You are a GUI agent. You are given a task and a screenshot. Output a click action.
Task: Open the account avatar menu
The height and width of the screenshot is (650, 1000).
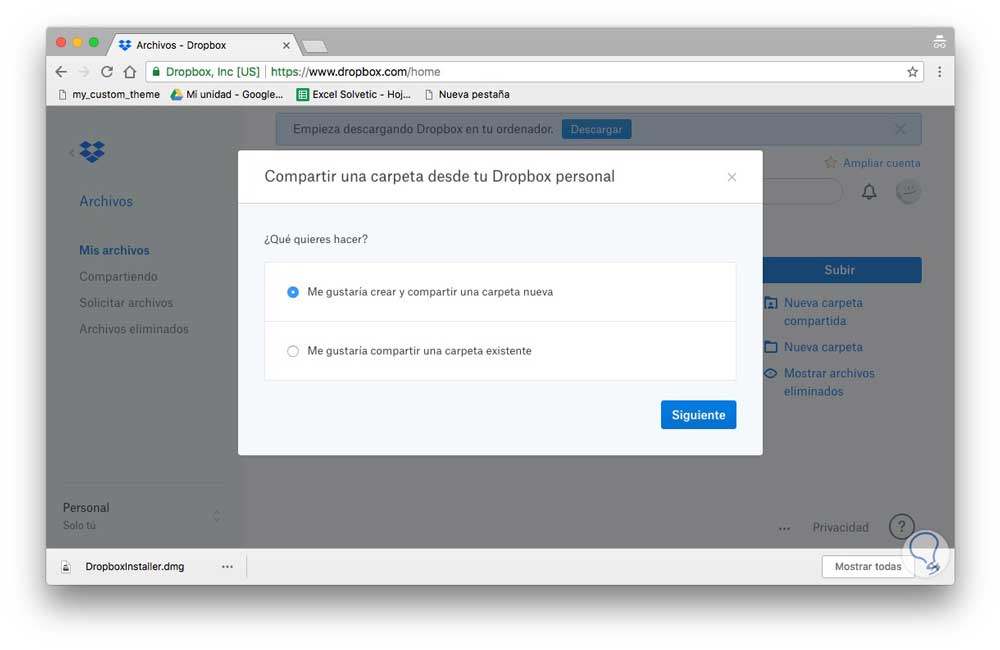pos(908,191)
